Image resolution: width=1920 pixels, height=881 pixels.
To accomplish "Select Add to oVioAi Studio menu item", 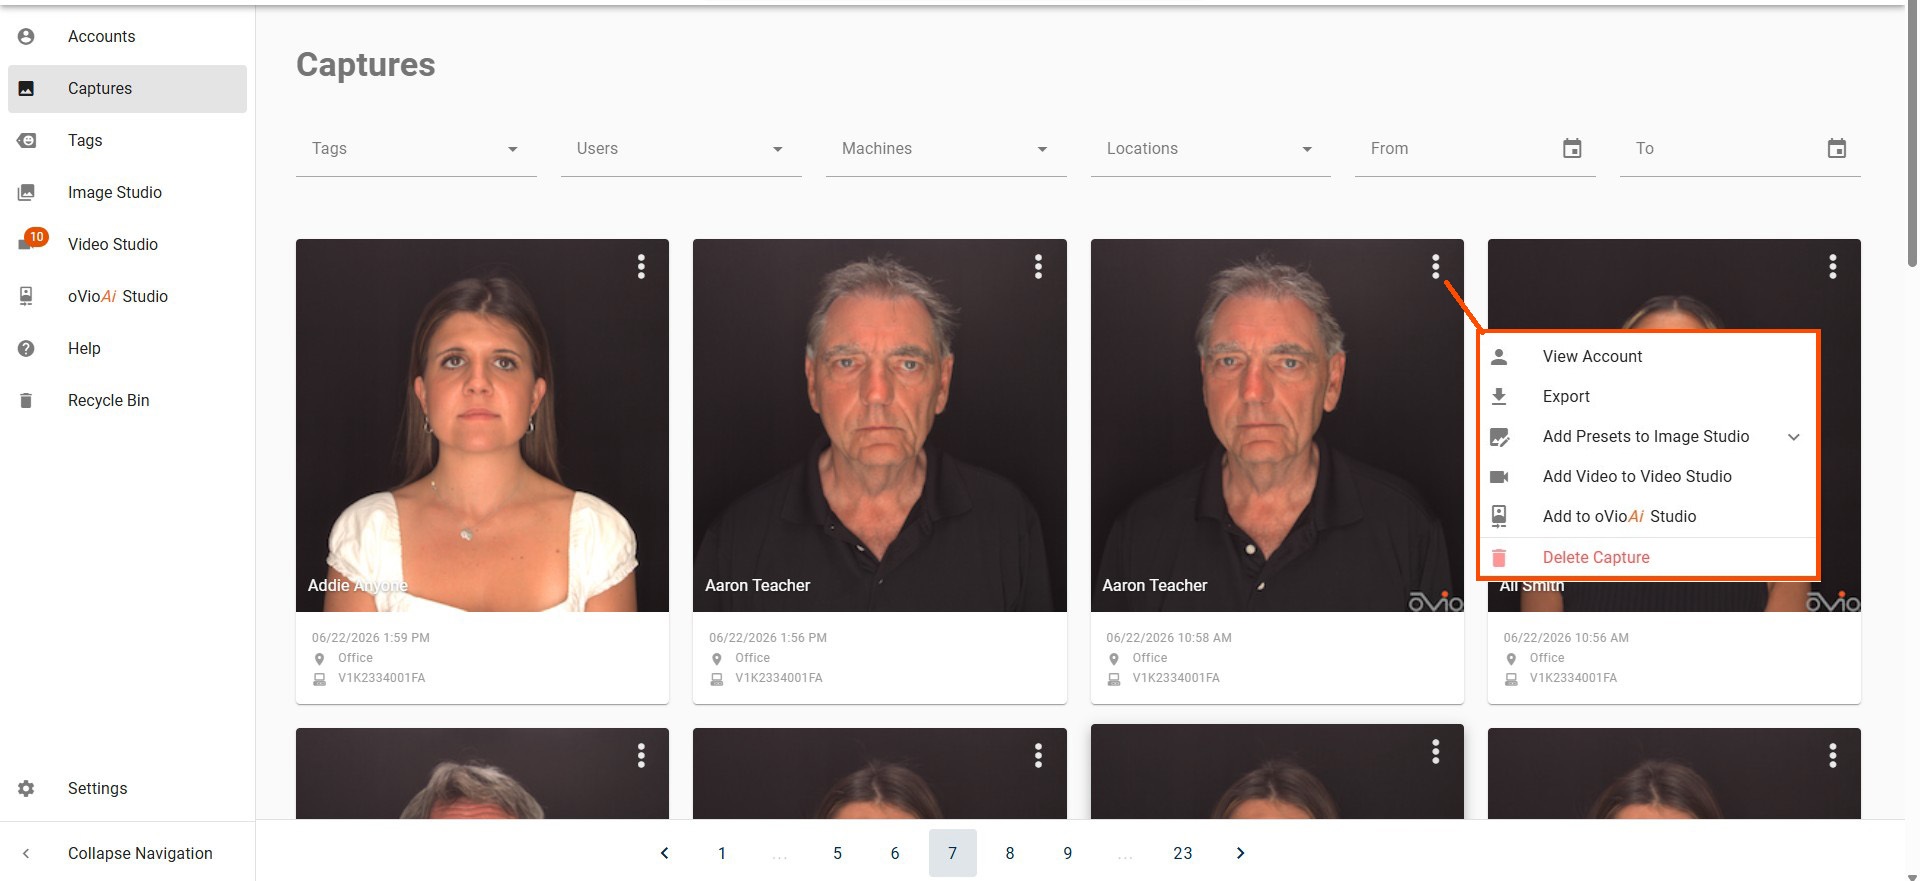I will (1648, 516).
